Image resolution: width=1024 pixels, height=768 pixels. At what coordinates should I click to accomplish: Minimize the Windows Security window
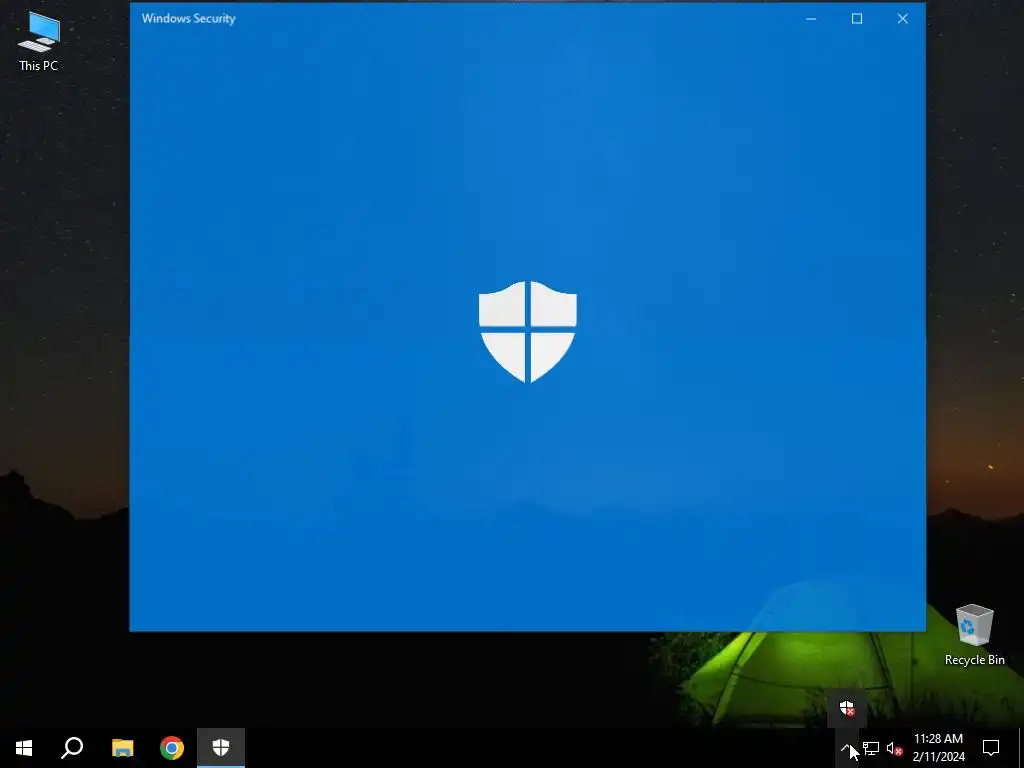pyautogui.click(x=811, y=19)
